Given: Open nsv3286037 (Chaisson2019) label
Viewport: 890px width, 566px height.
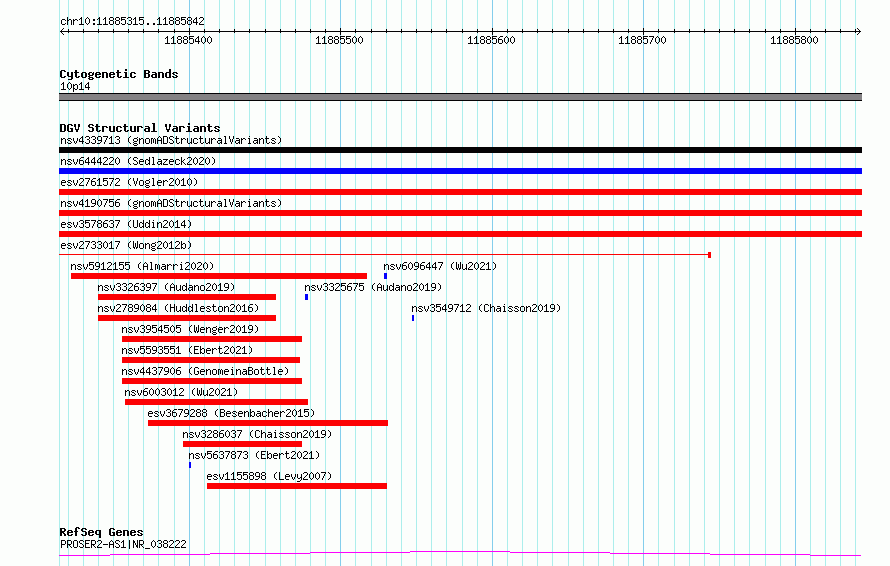Looking at the screenshot, I should (x=257, y=434).
